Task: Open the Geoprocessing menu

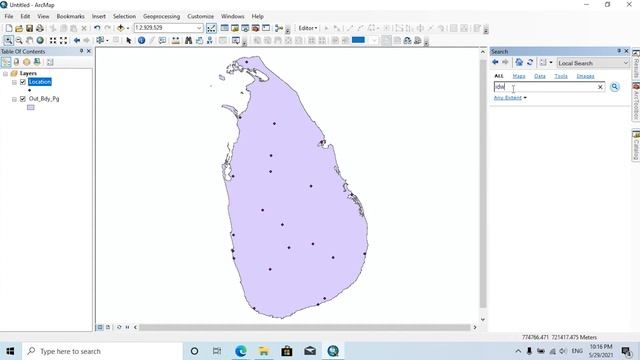Action: 161,16
